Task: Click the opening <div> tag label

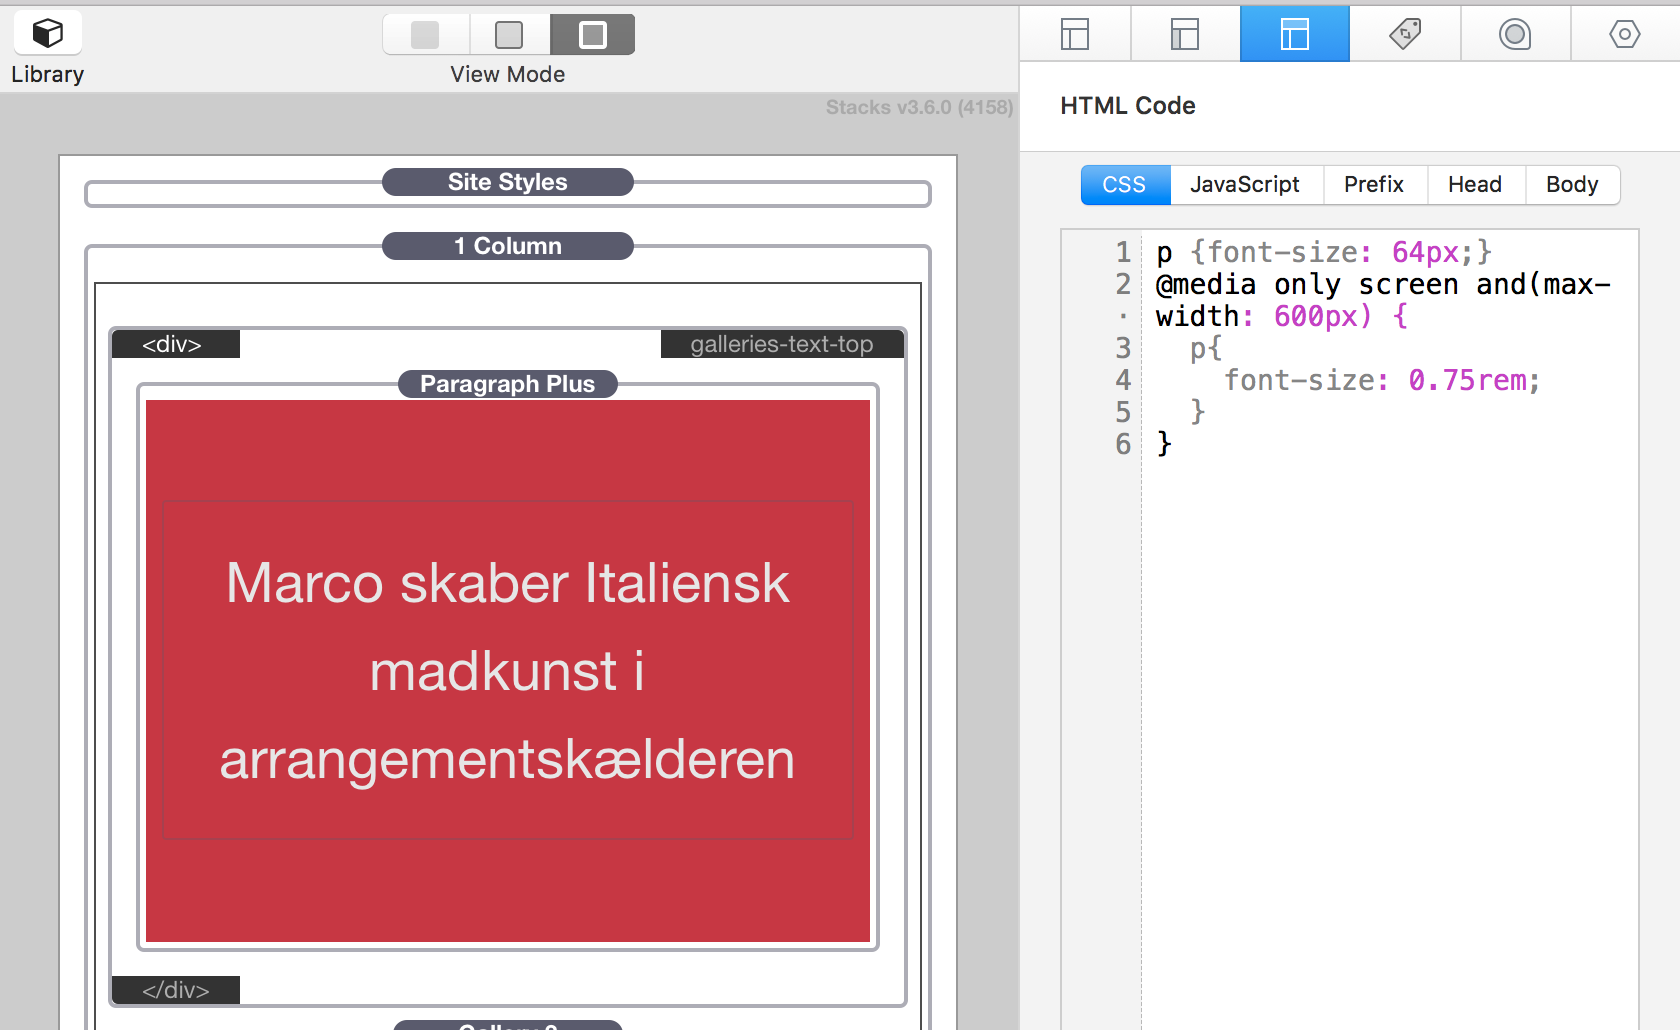Action: (176, 344)
